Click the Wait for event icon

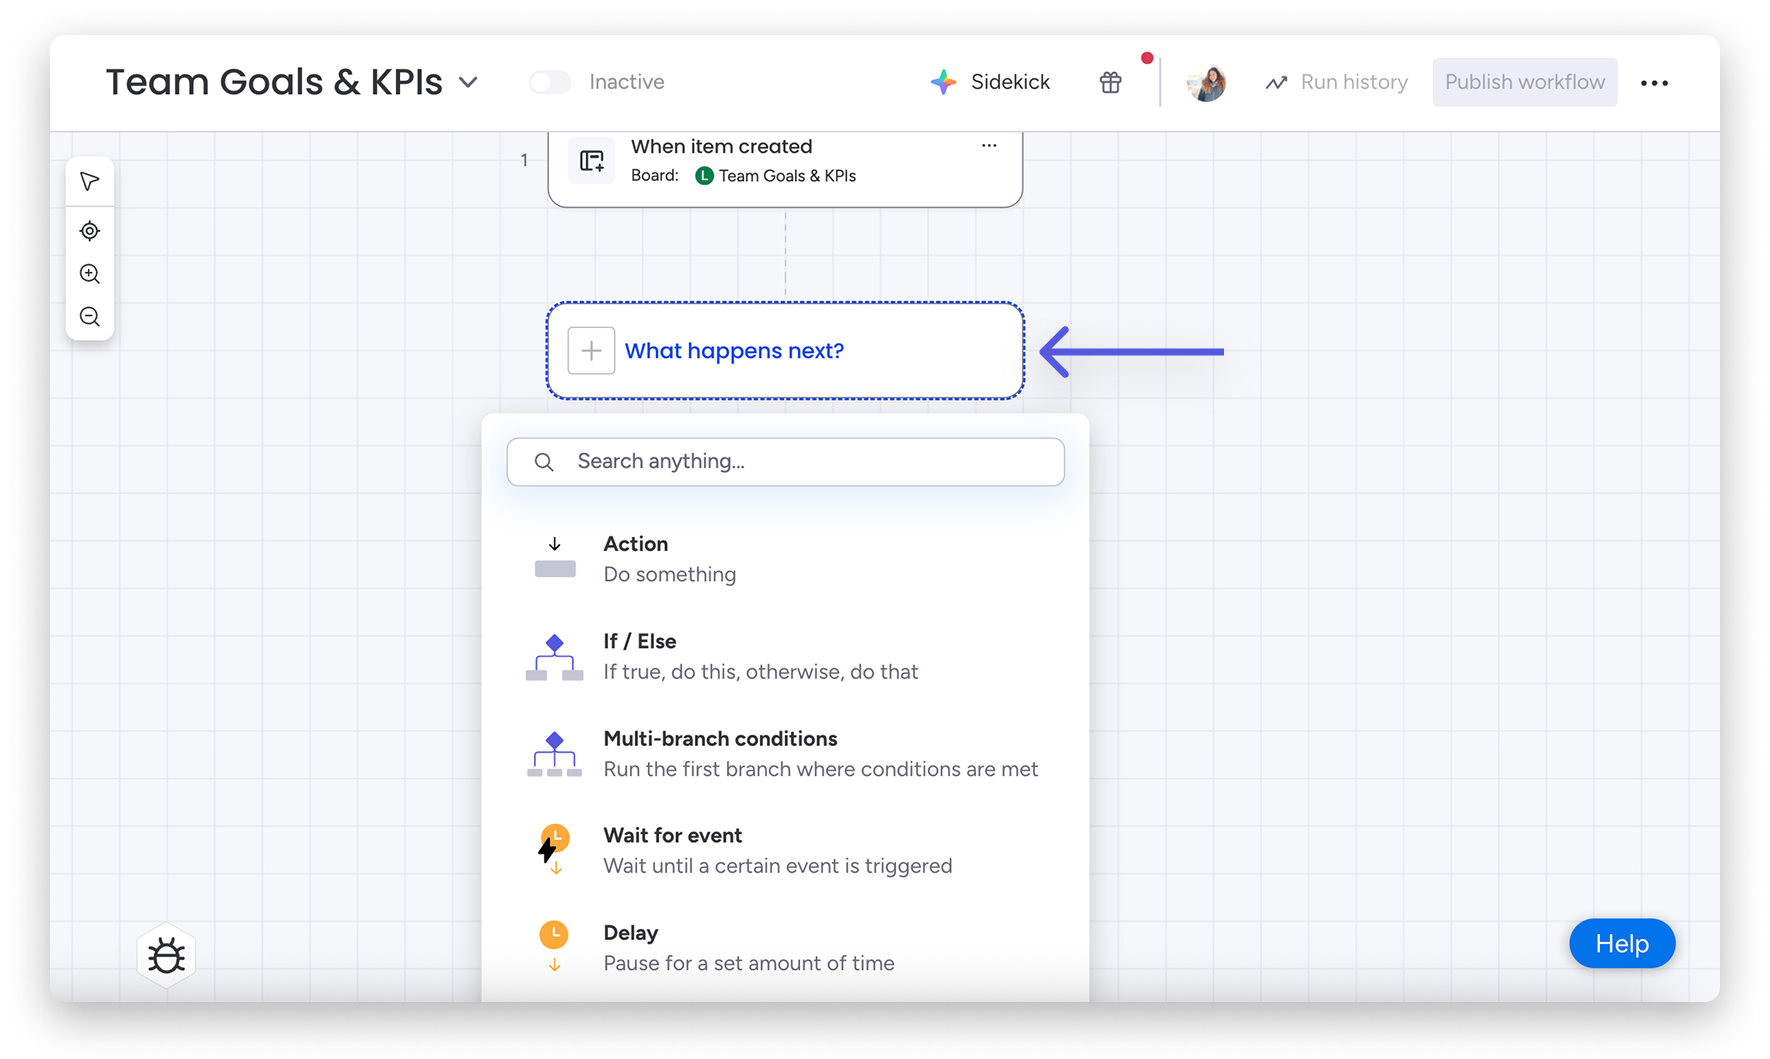553,850
